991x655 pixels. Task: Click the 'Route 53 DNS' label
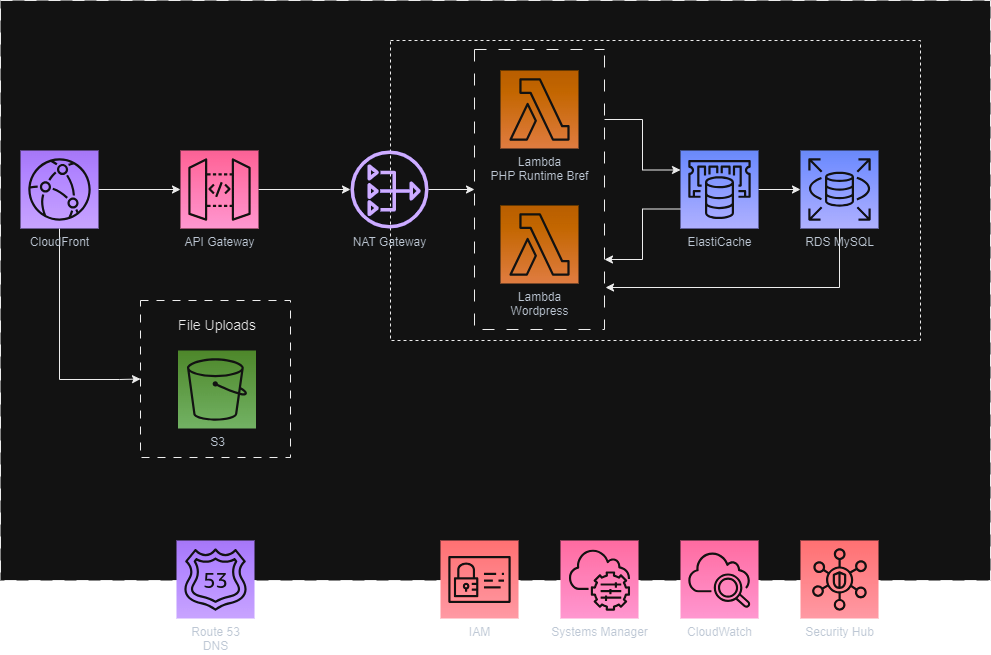pyautogui.click(x=216, y=638)
